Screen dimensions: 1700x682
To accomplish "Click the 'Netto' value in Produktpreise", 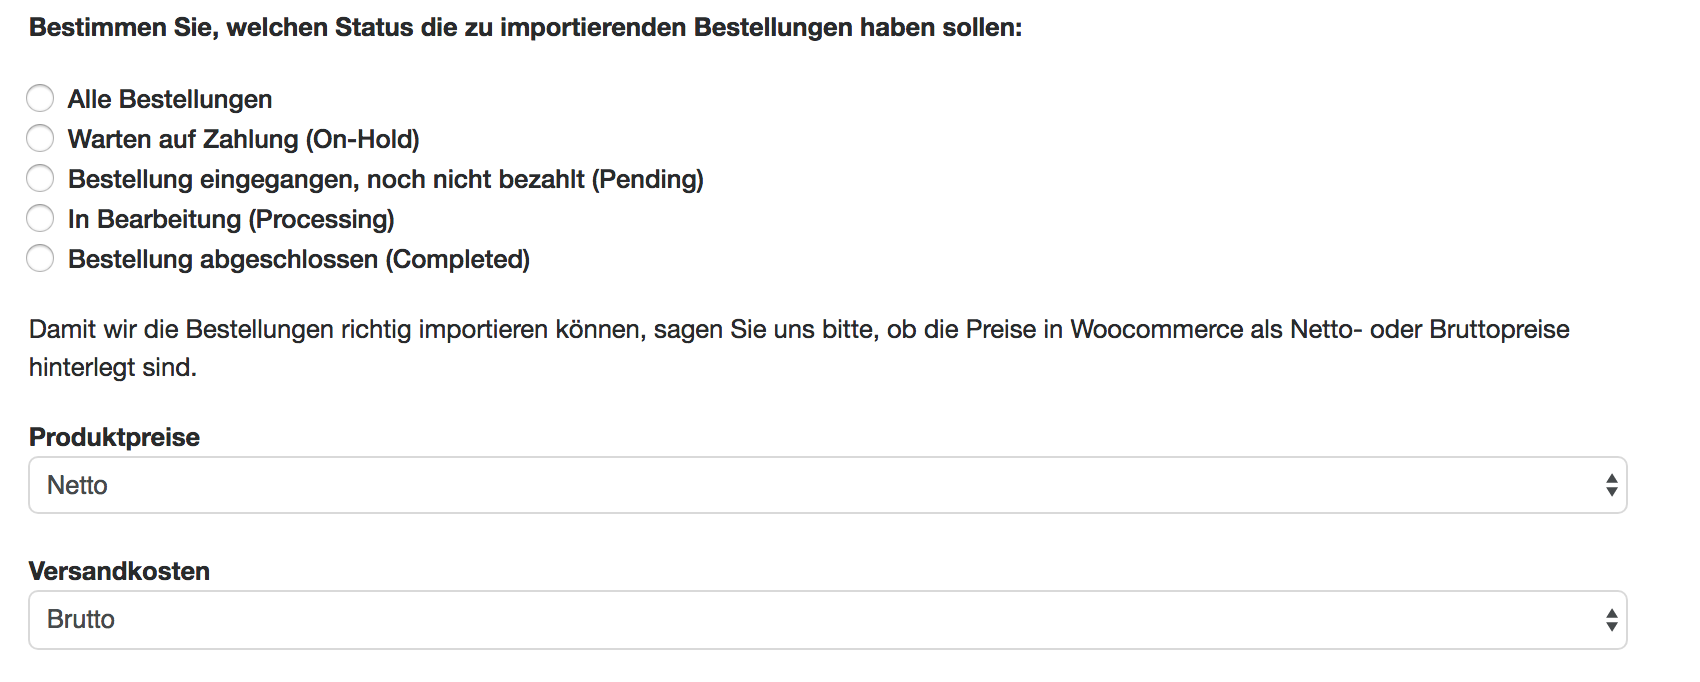I will click(x=77, y=485).
